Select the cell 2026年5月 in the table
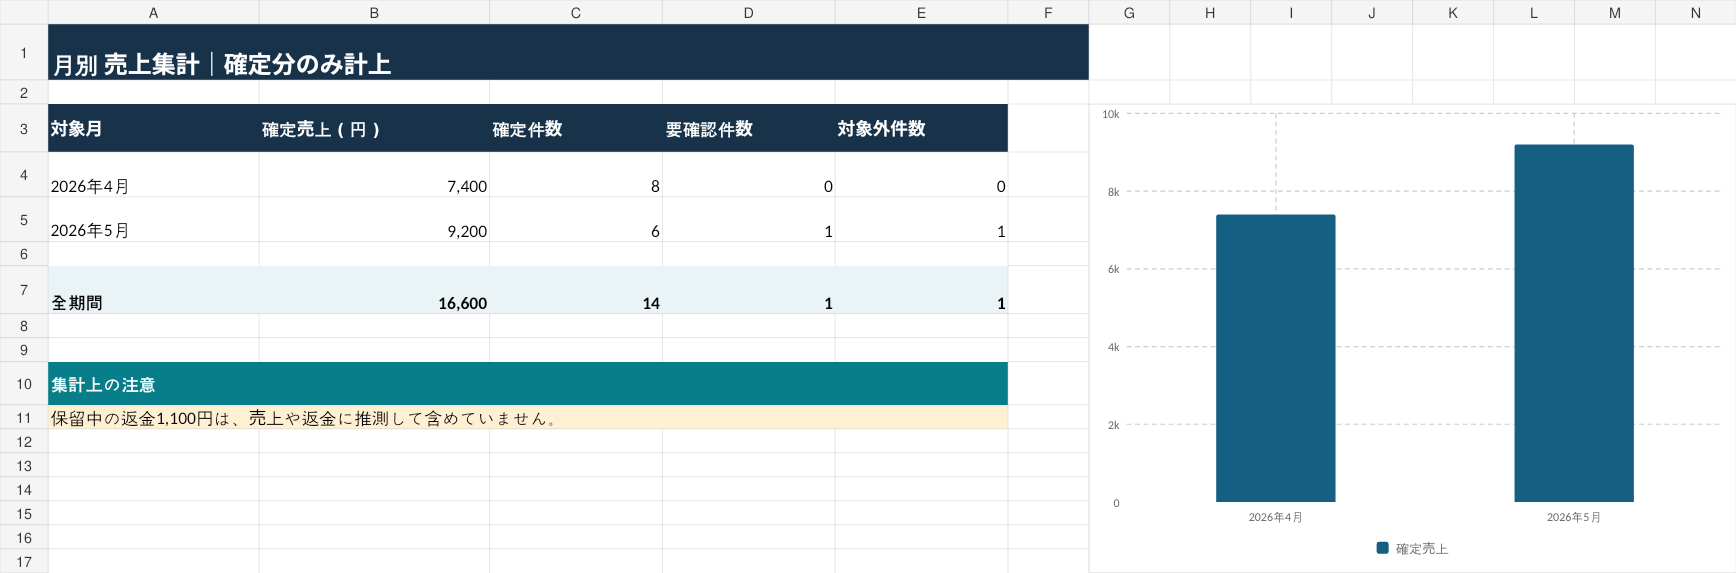Image resolution: width=1736 pixels, height=573 pixels. tap(153, 220)
